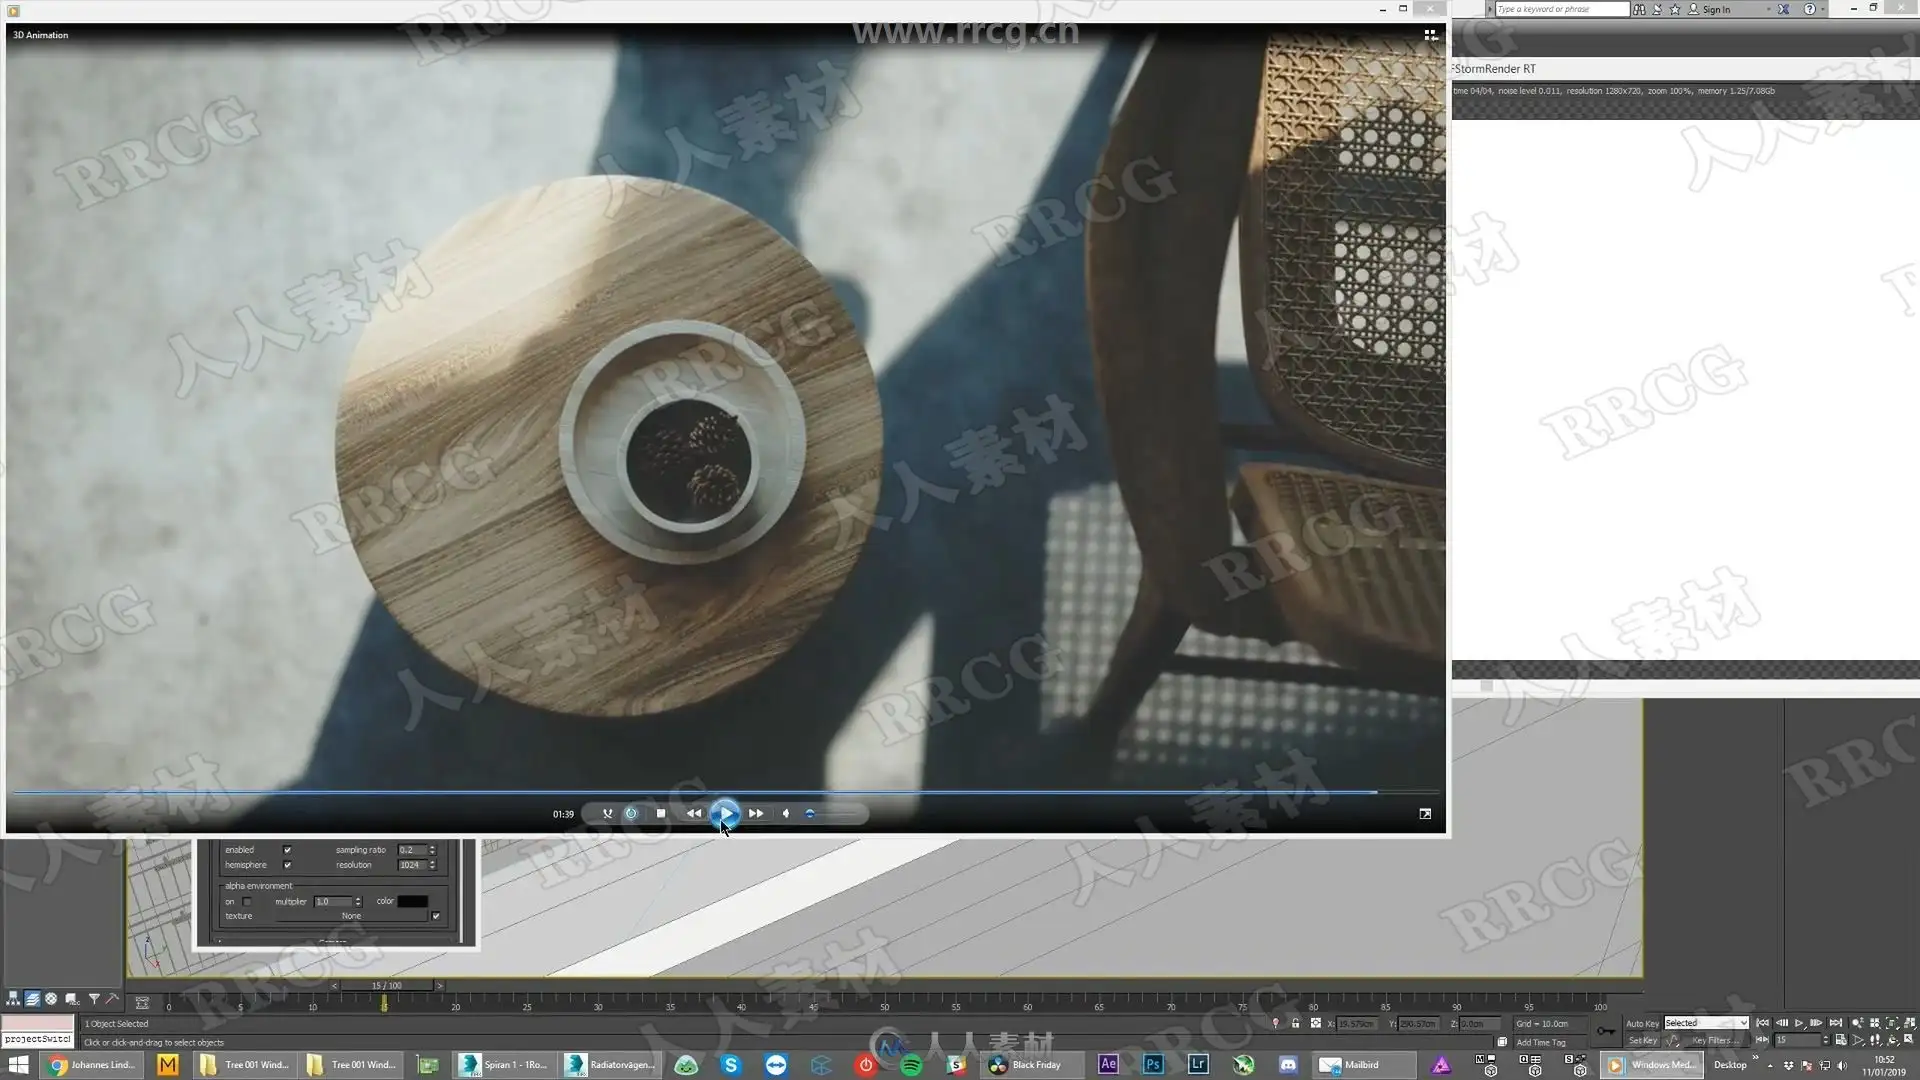1920x1080 pixels.
Task: Open Photoshop from the taskbar
Action: (x=1153, y=1065)
